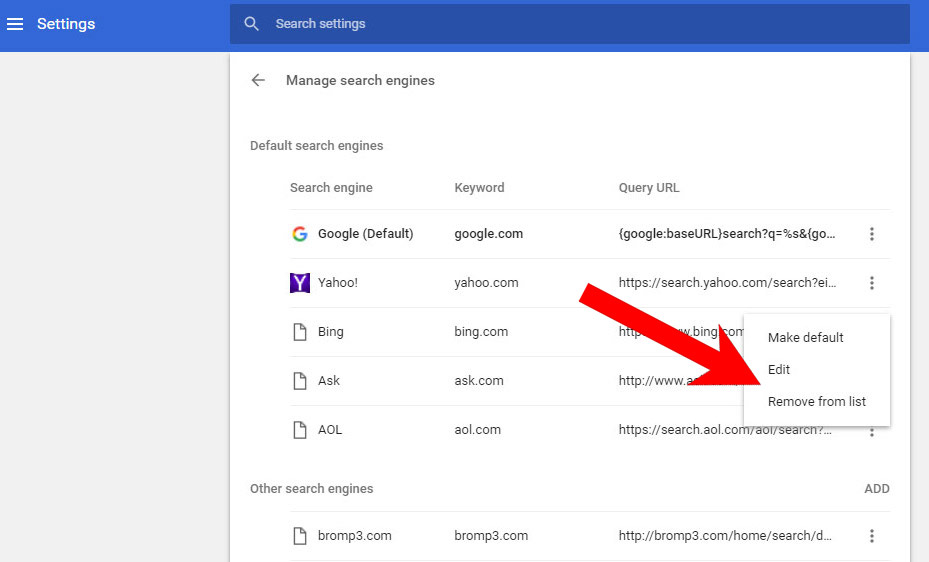Select the Yahoo! engine name
The width and height of the screenshot is (929, 562).
click(x=338, y=282)
